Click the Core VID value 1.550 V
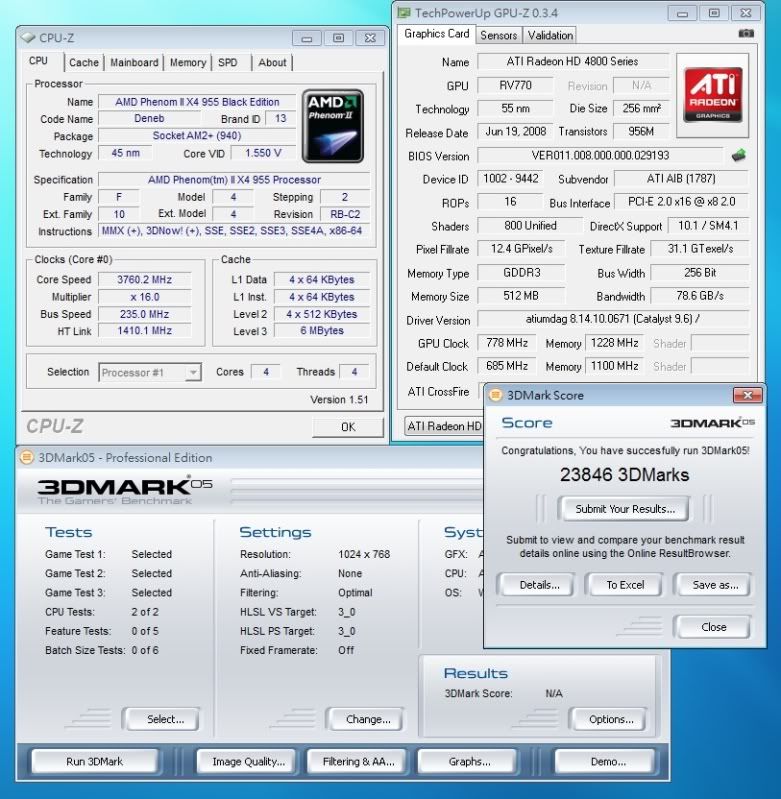 pos(263,153)
